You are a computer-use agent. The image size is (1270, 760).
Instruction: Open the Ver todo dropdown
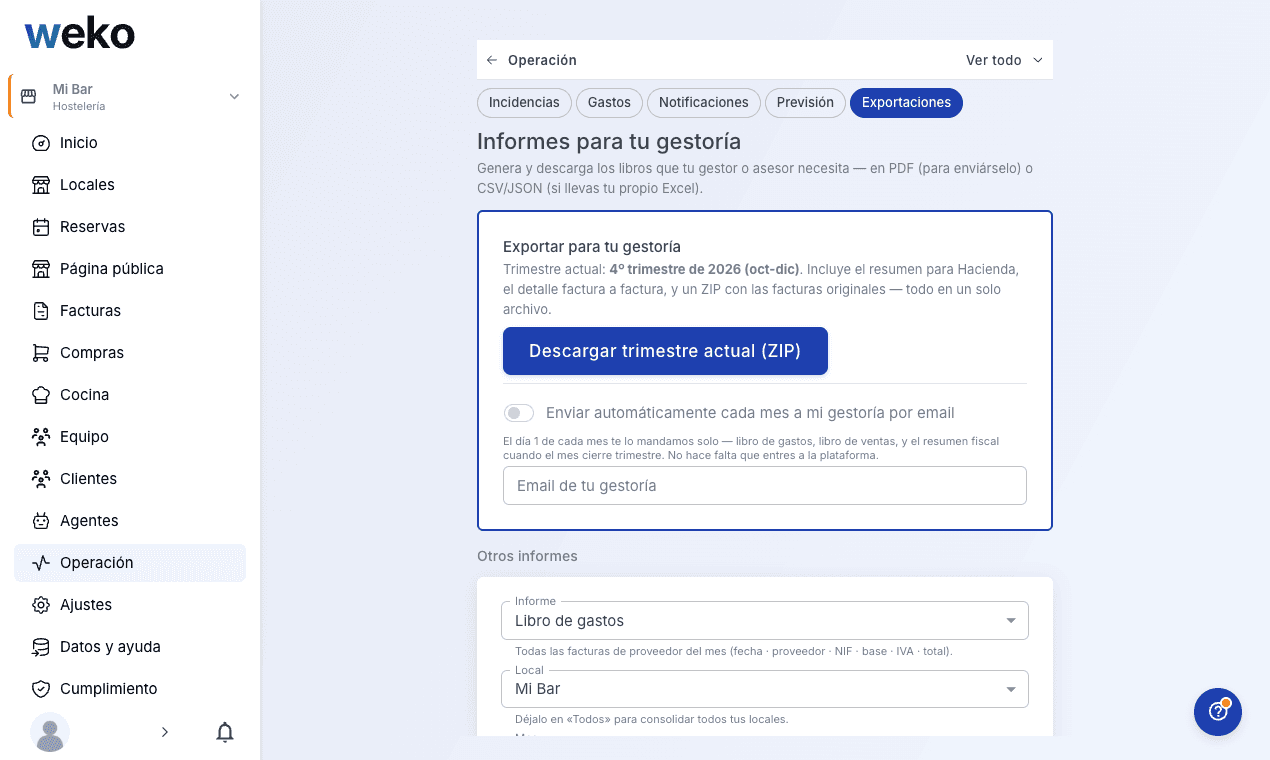coord(1004,60)
